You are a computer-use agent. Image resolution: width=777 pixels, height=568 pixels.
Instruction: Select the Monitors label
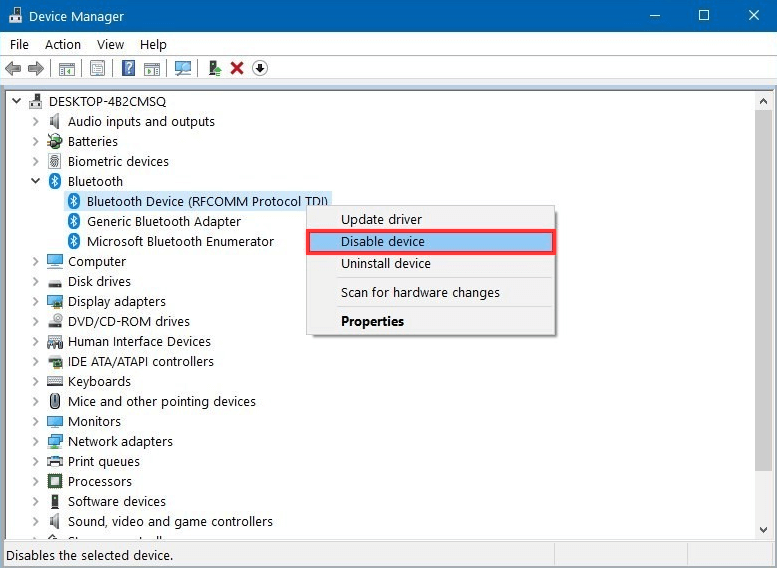pyautogui.click(x=94, y=421)
